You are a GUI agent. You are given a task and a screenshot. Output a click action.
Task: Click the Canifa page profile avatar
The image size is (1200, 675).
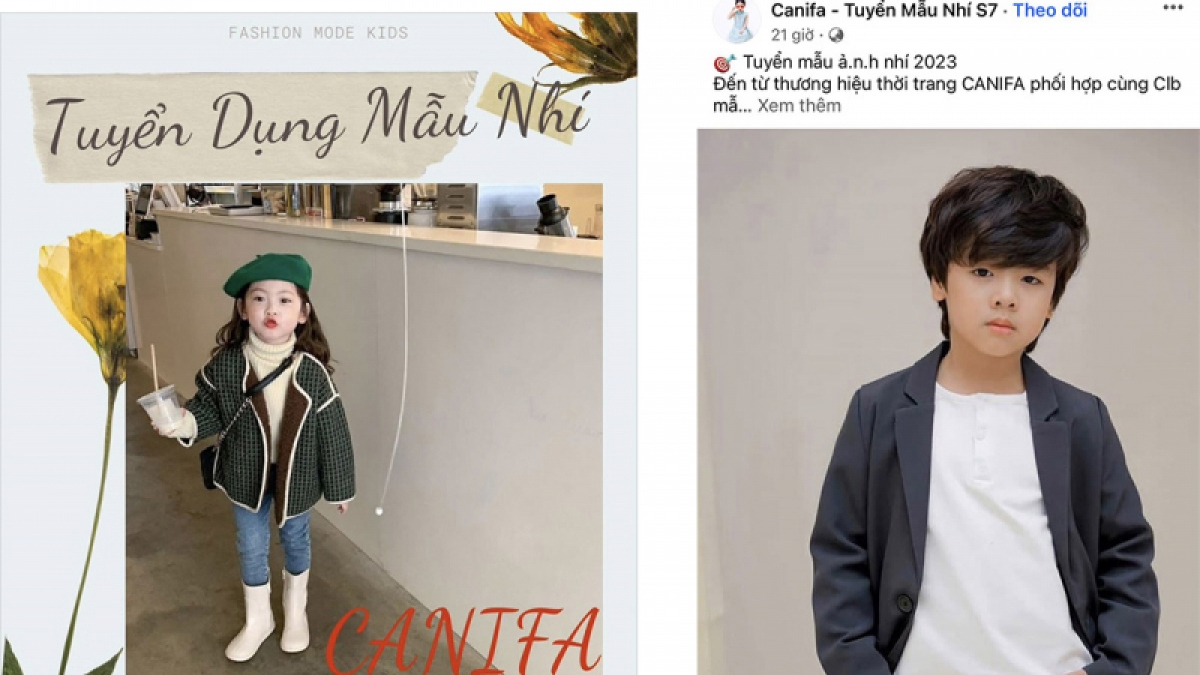pos(737,21)
